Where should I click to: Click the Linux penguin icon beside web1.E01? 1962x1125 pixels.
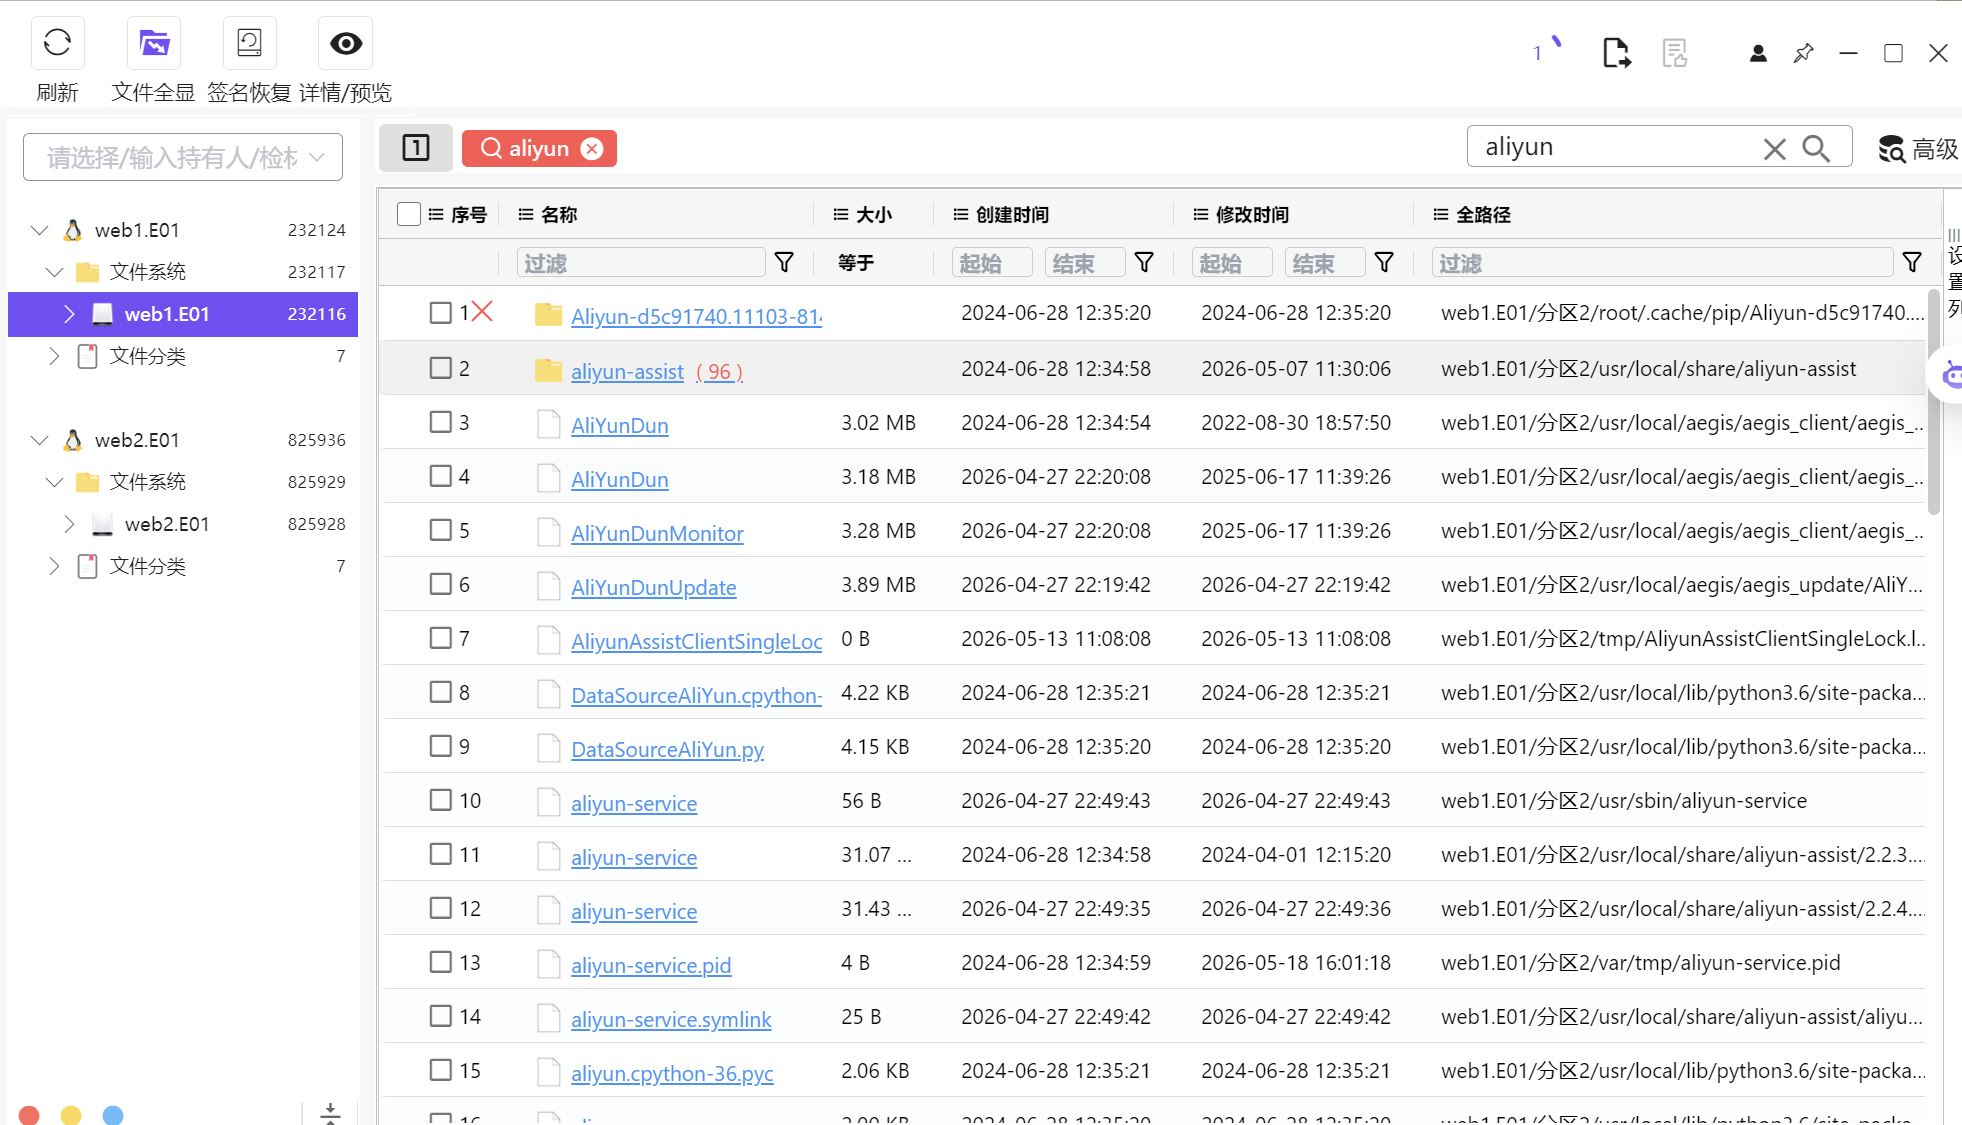tap(73, 230)
